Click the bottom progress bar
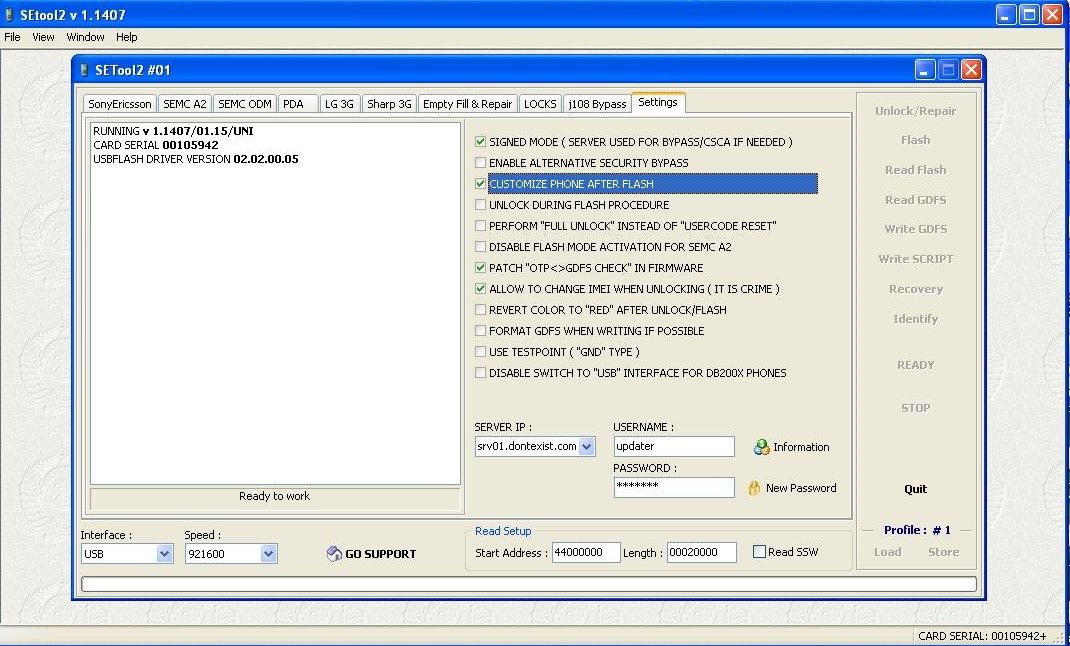Viewport: 1070px width, 646px height. tap(529, 584)
